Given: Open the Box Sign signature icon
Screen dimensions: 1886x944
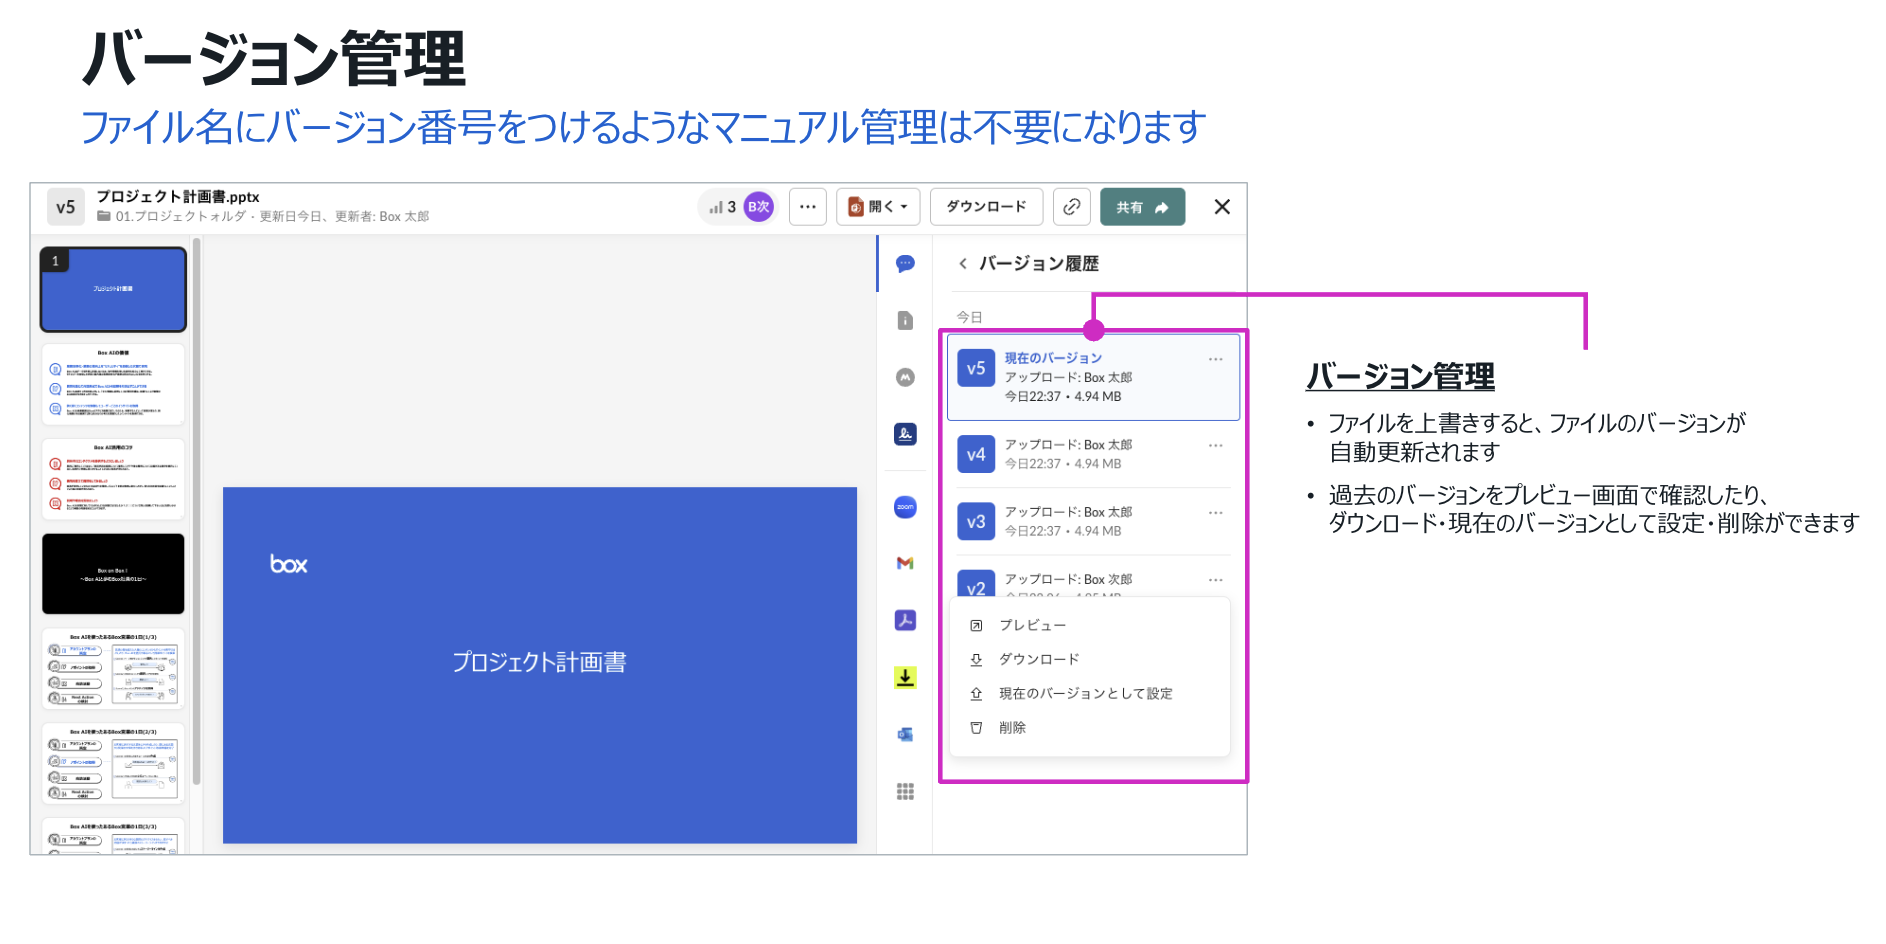Looking at the screenshot, I should coord(905,434).
